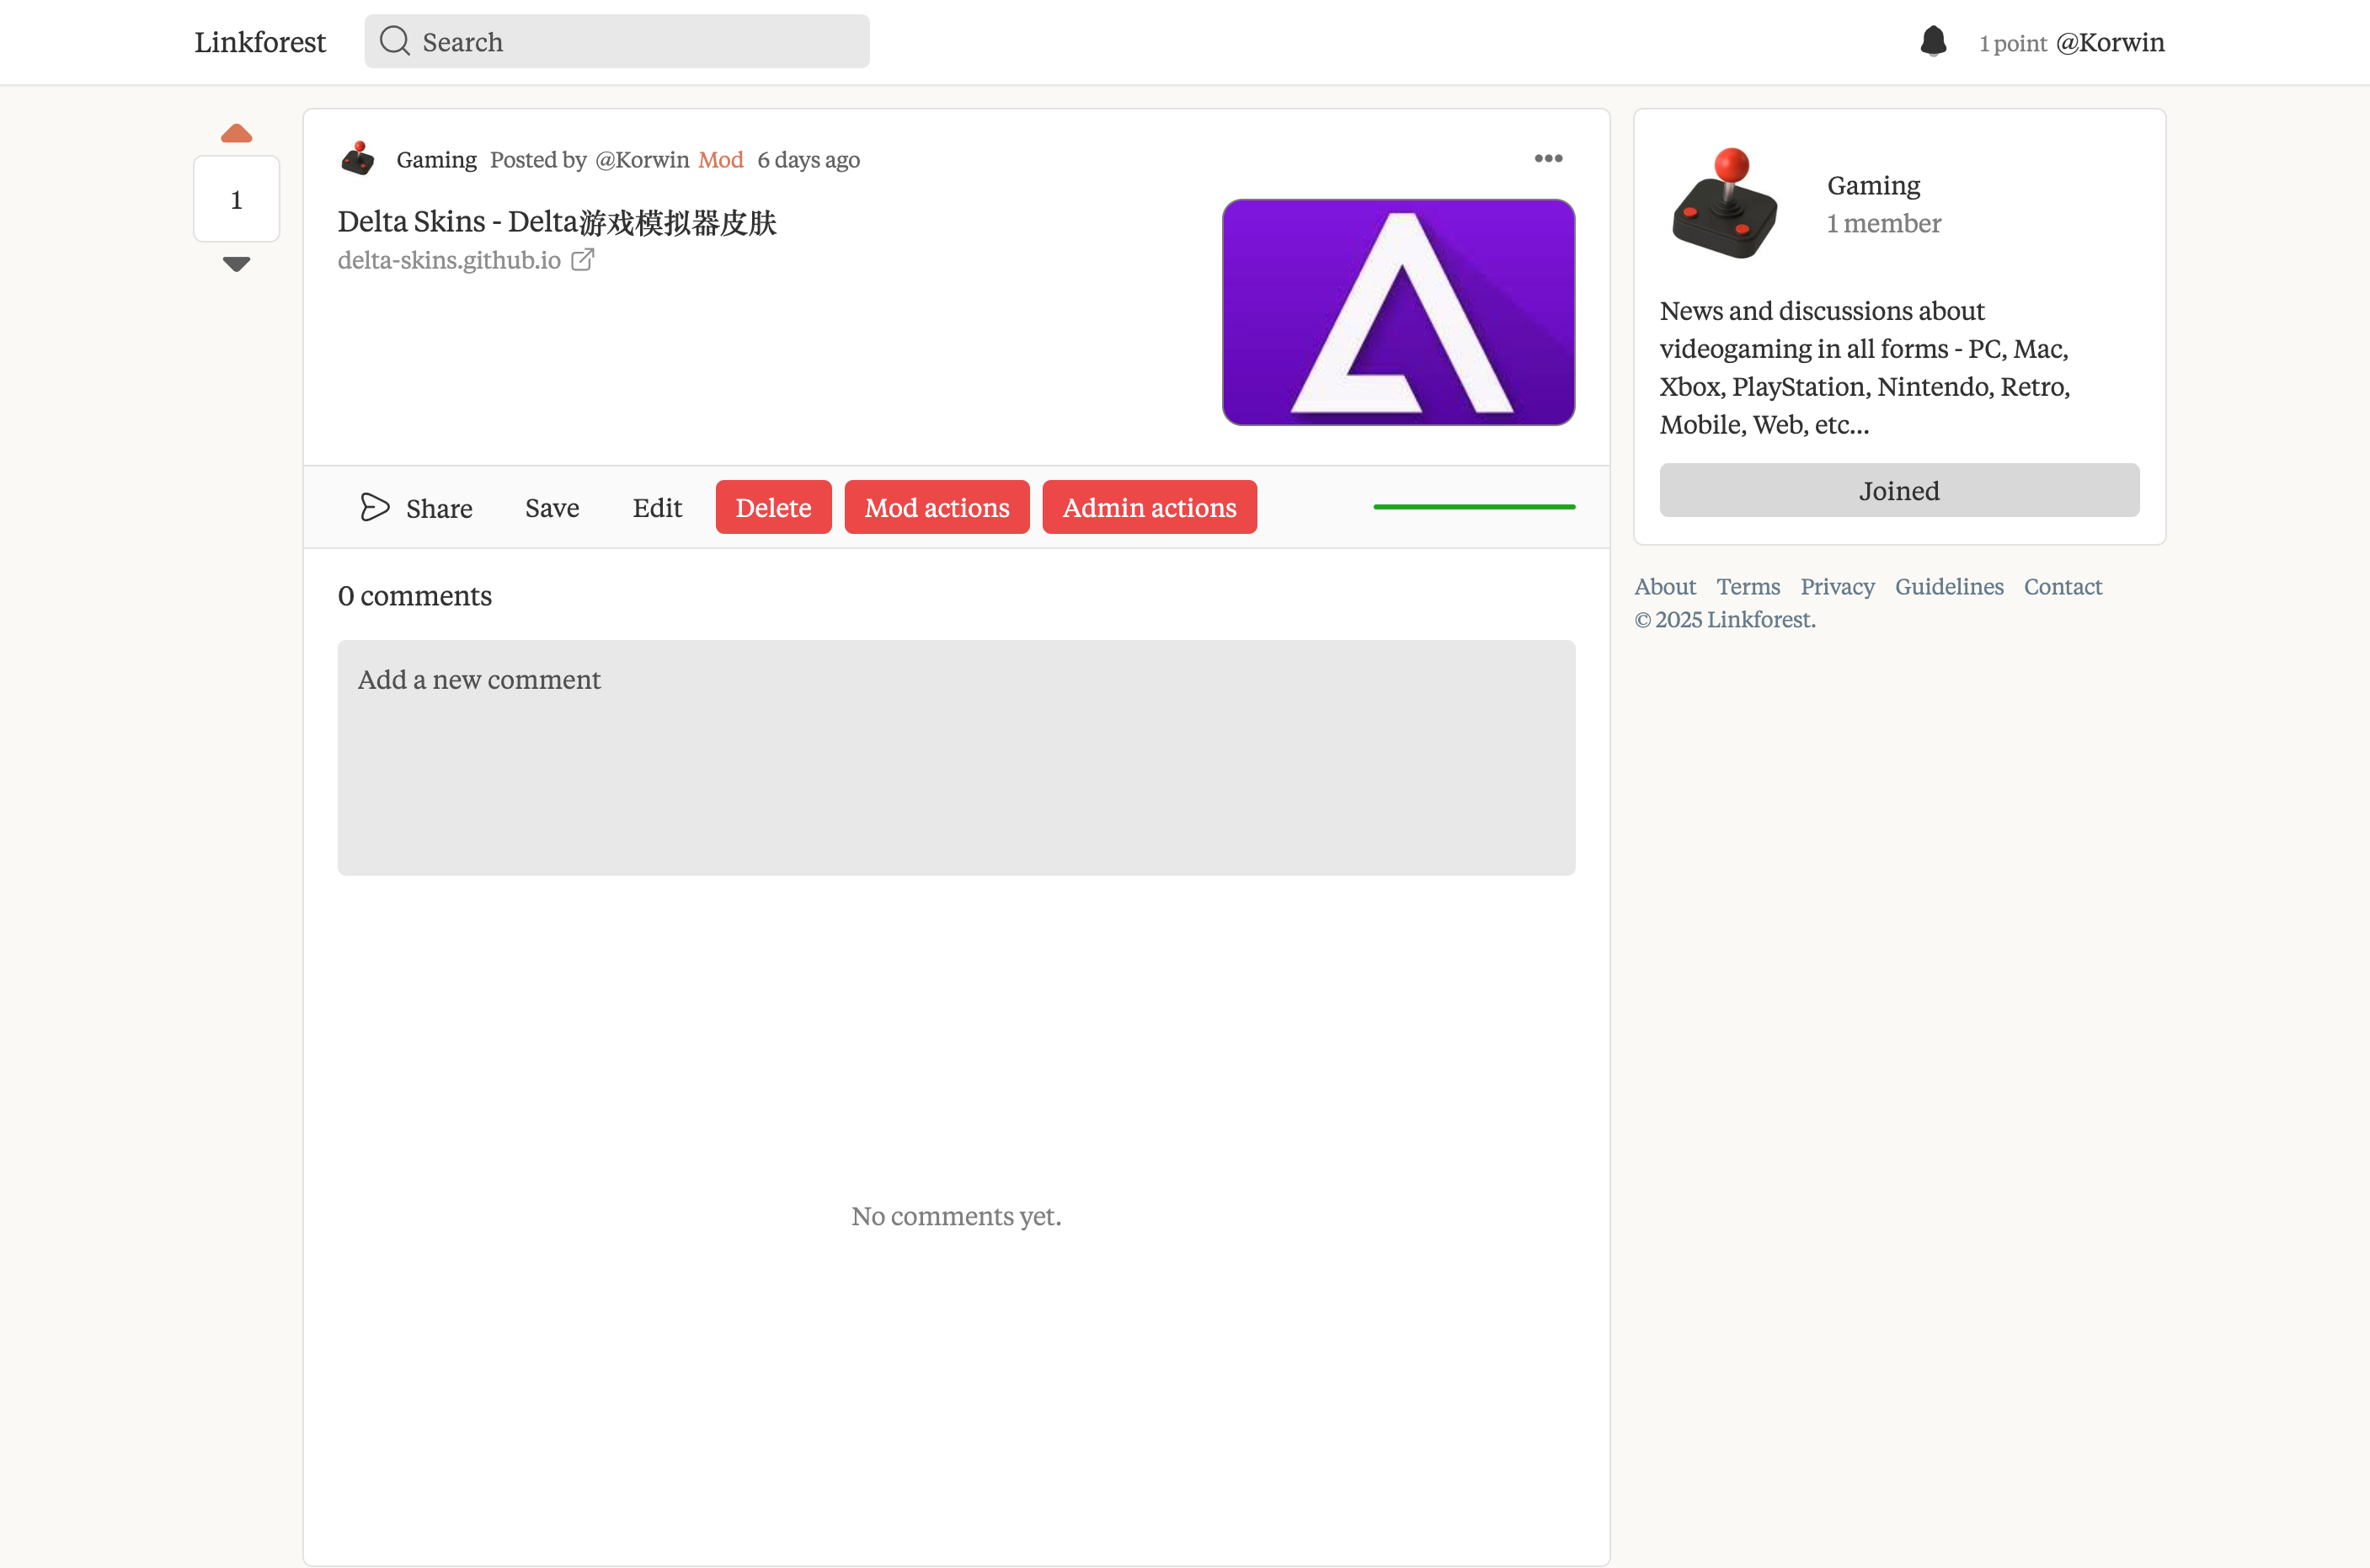Open the Delta logo thumbnail
This screenshot has height=1568, width=2370.
(1398, 312)
